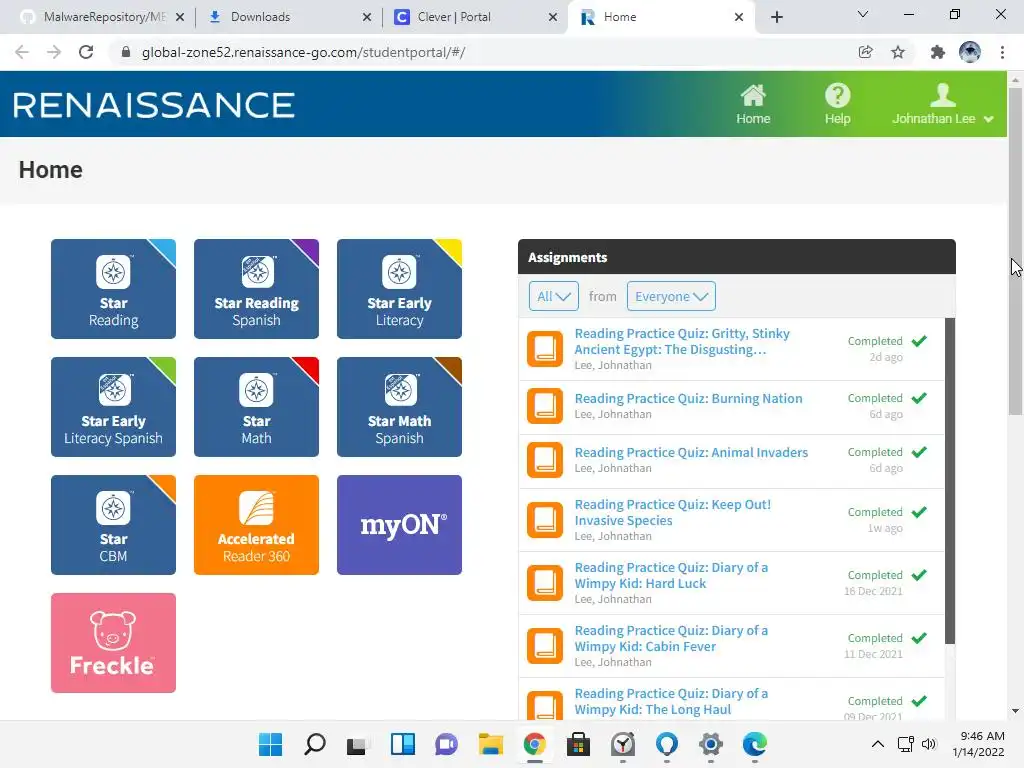Launch the Star Math tile
Image resolution: width=1024 pixels, height=768 pixels.
pos(256,407)
